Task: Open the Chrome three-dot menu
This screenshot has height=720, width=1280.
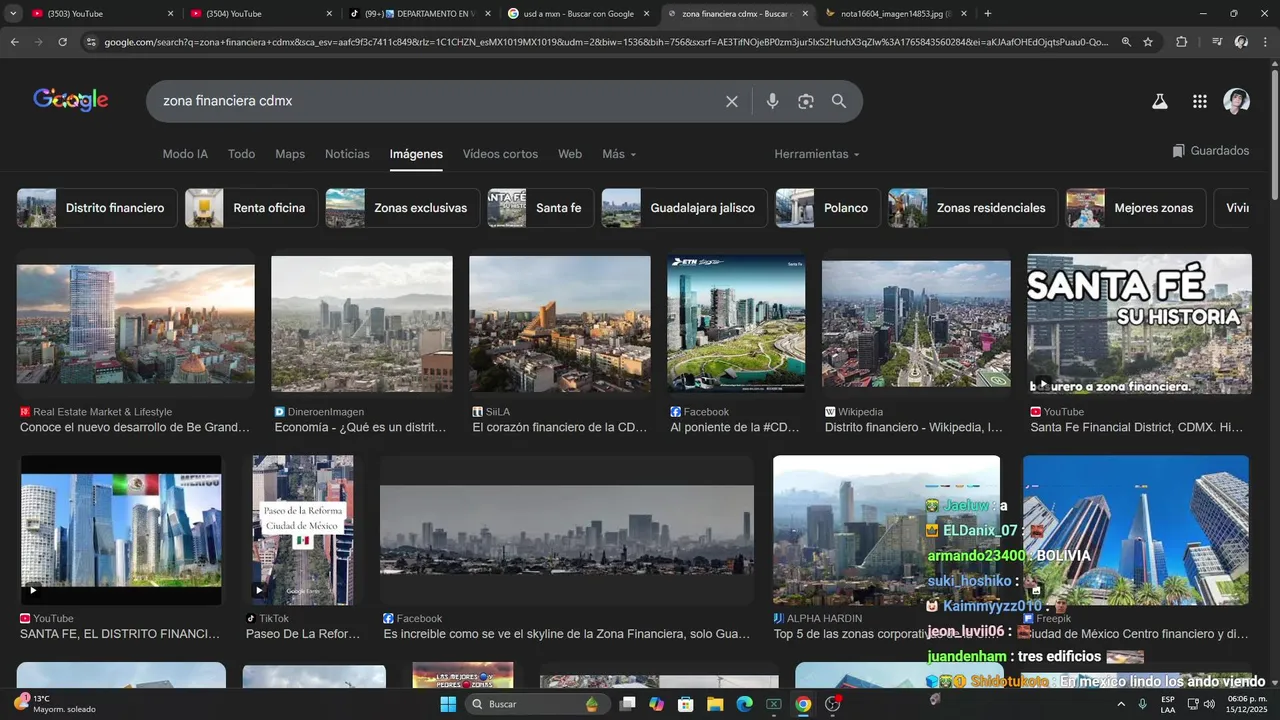Action: coord(1265,42)
